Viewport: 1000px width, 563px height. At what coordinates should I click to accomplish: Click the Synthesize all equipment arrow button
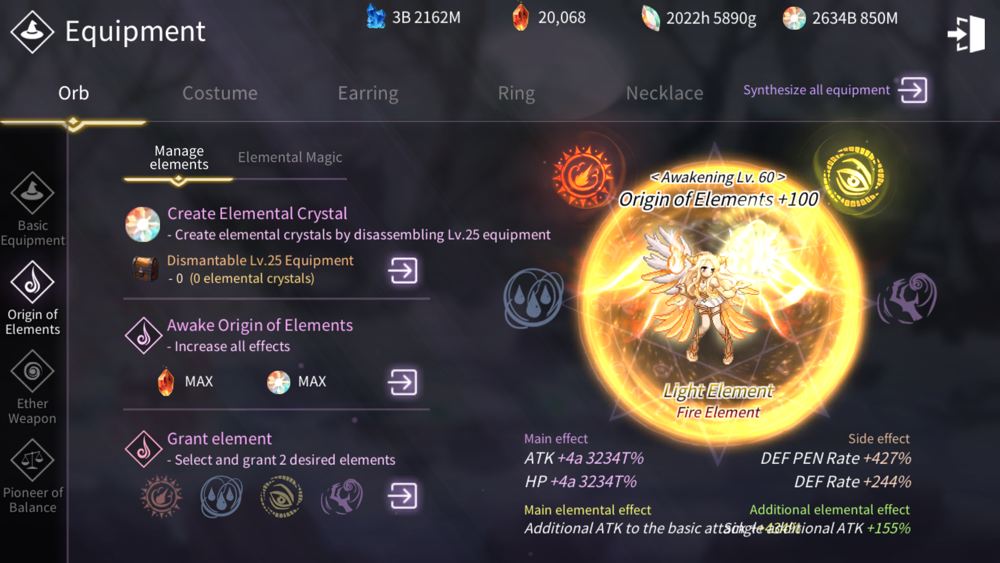913,90
